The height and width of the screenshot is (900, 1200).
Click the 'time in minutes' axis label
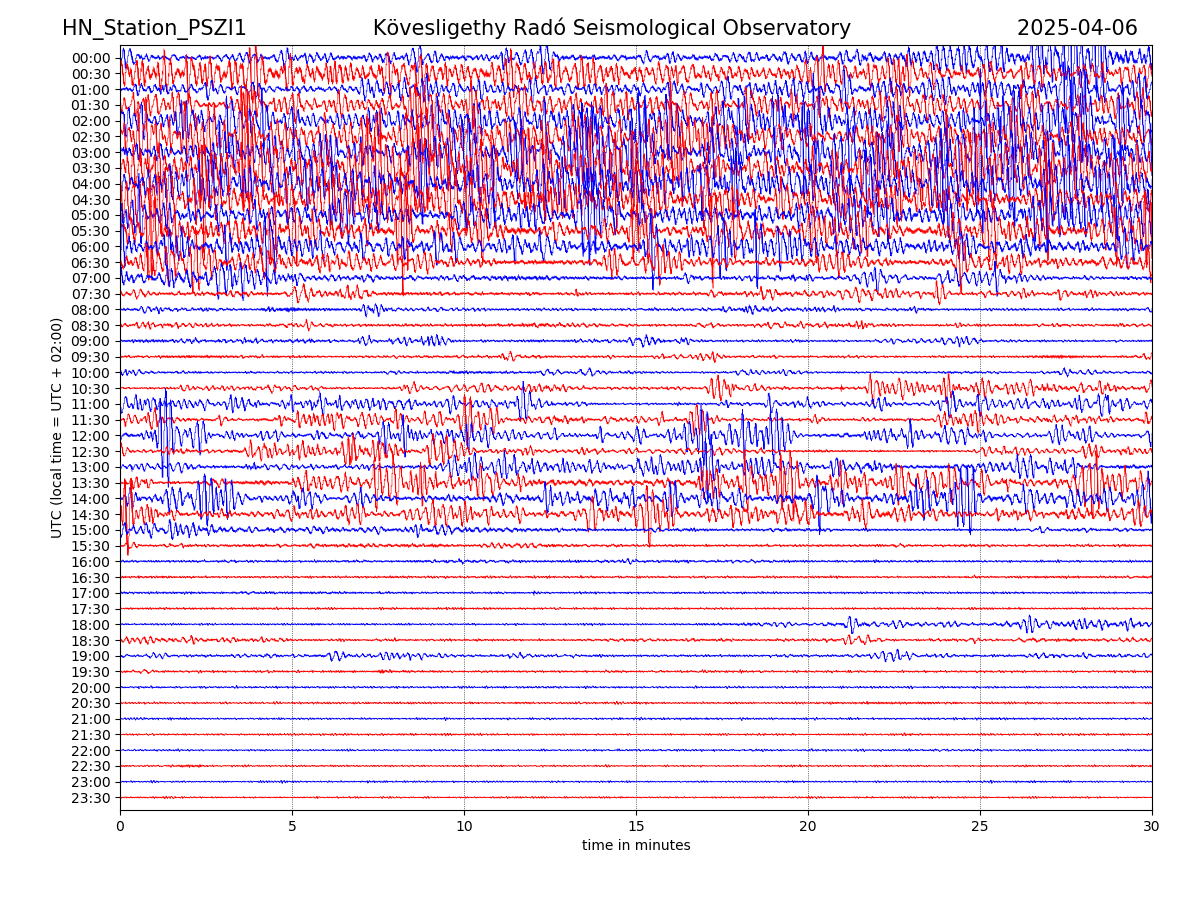click(x=636, y=846)
